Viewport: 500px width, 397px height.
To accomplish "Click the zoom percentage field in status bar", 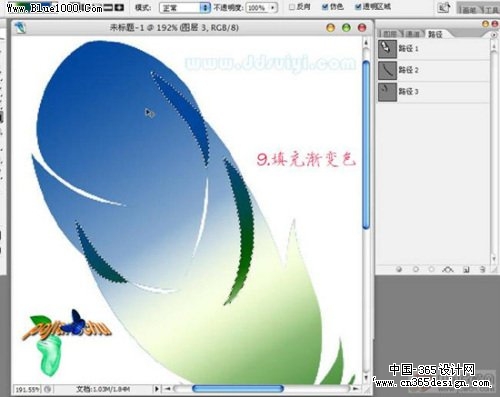I will click(28, 389).
